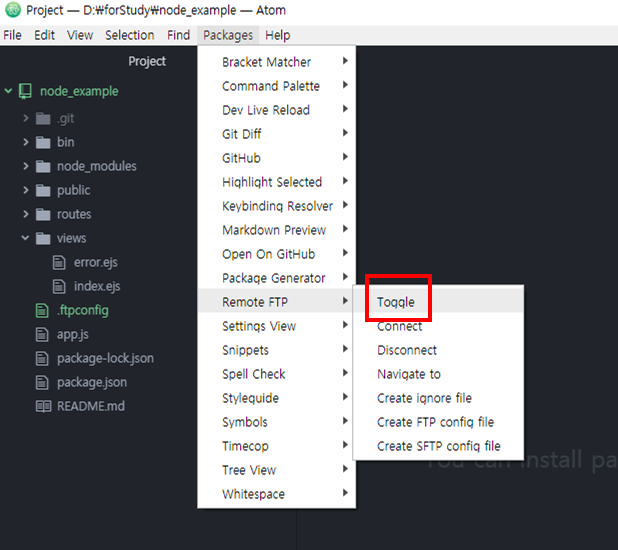The image size is (618, 550).
Task: Open Bracket Matcher submenu
Action: [x=276, y=62]
